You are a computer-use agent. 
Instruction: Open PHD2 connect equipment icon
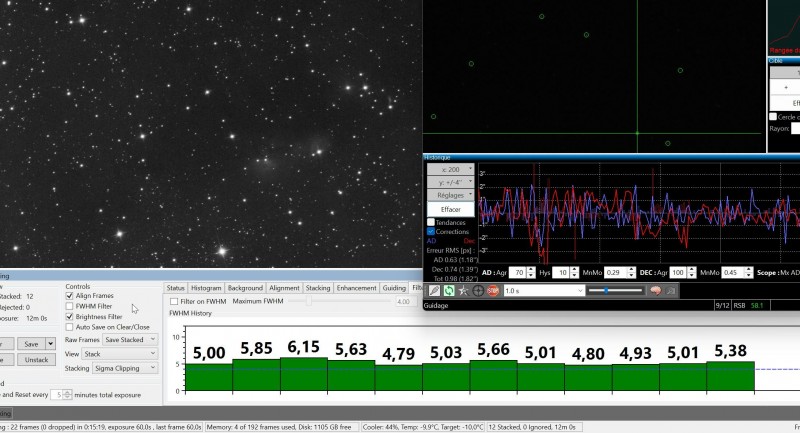tap(434, 291)
